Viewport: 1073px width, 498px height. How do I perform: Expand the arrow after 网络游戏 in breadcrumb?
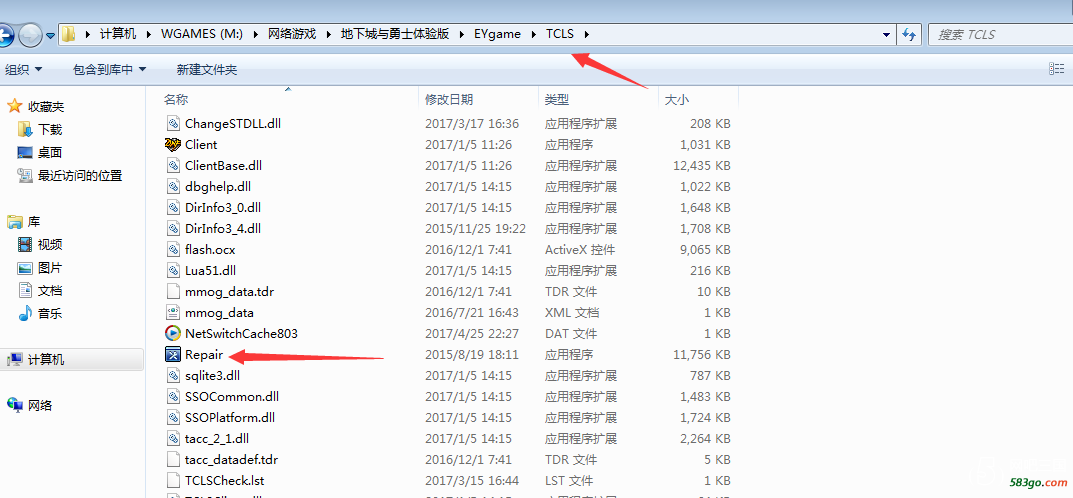[x=328, y=34]
